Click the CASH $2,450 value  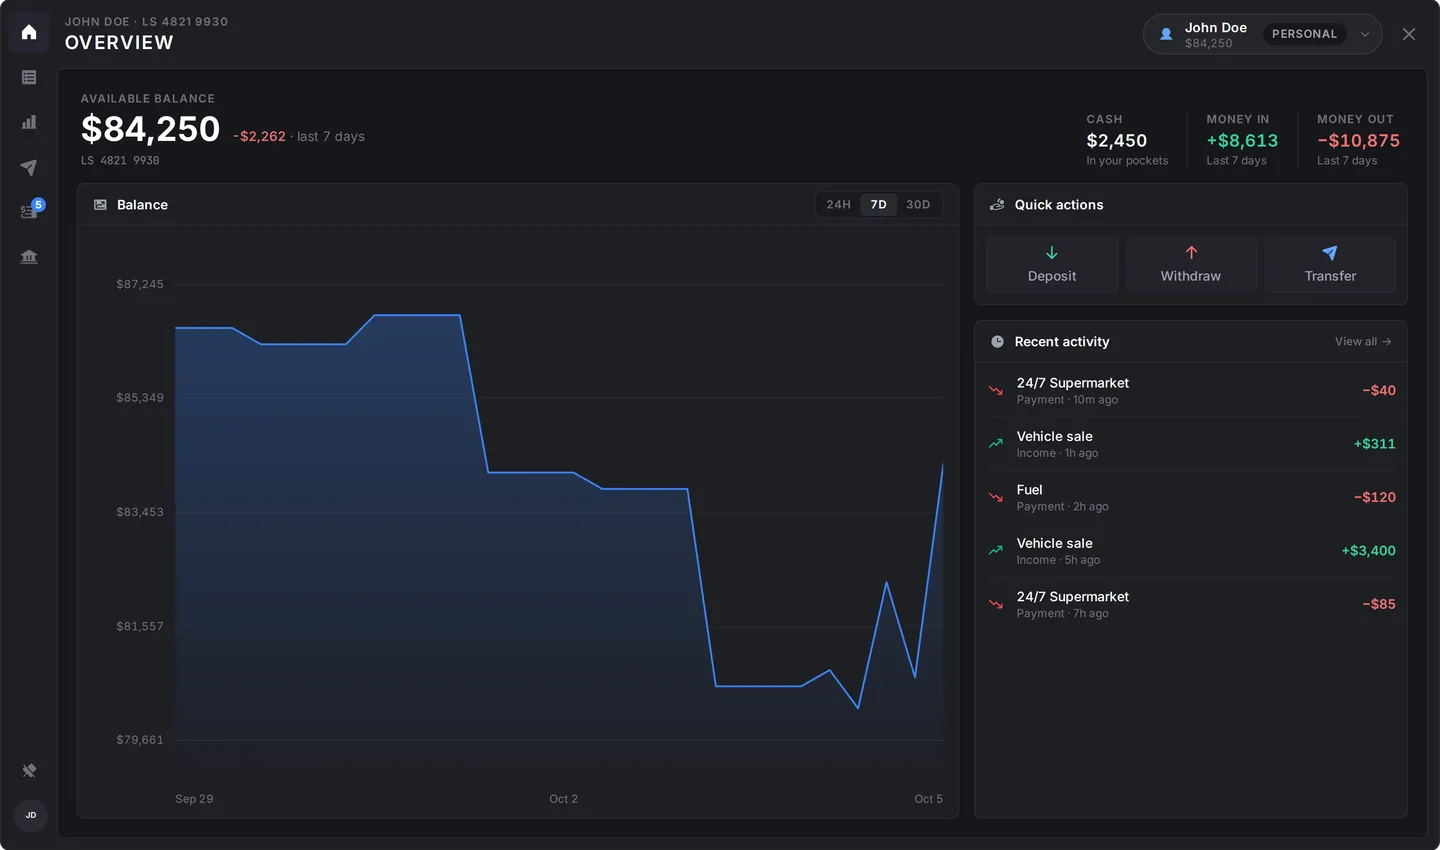[1117, 141]
